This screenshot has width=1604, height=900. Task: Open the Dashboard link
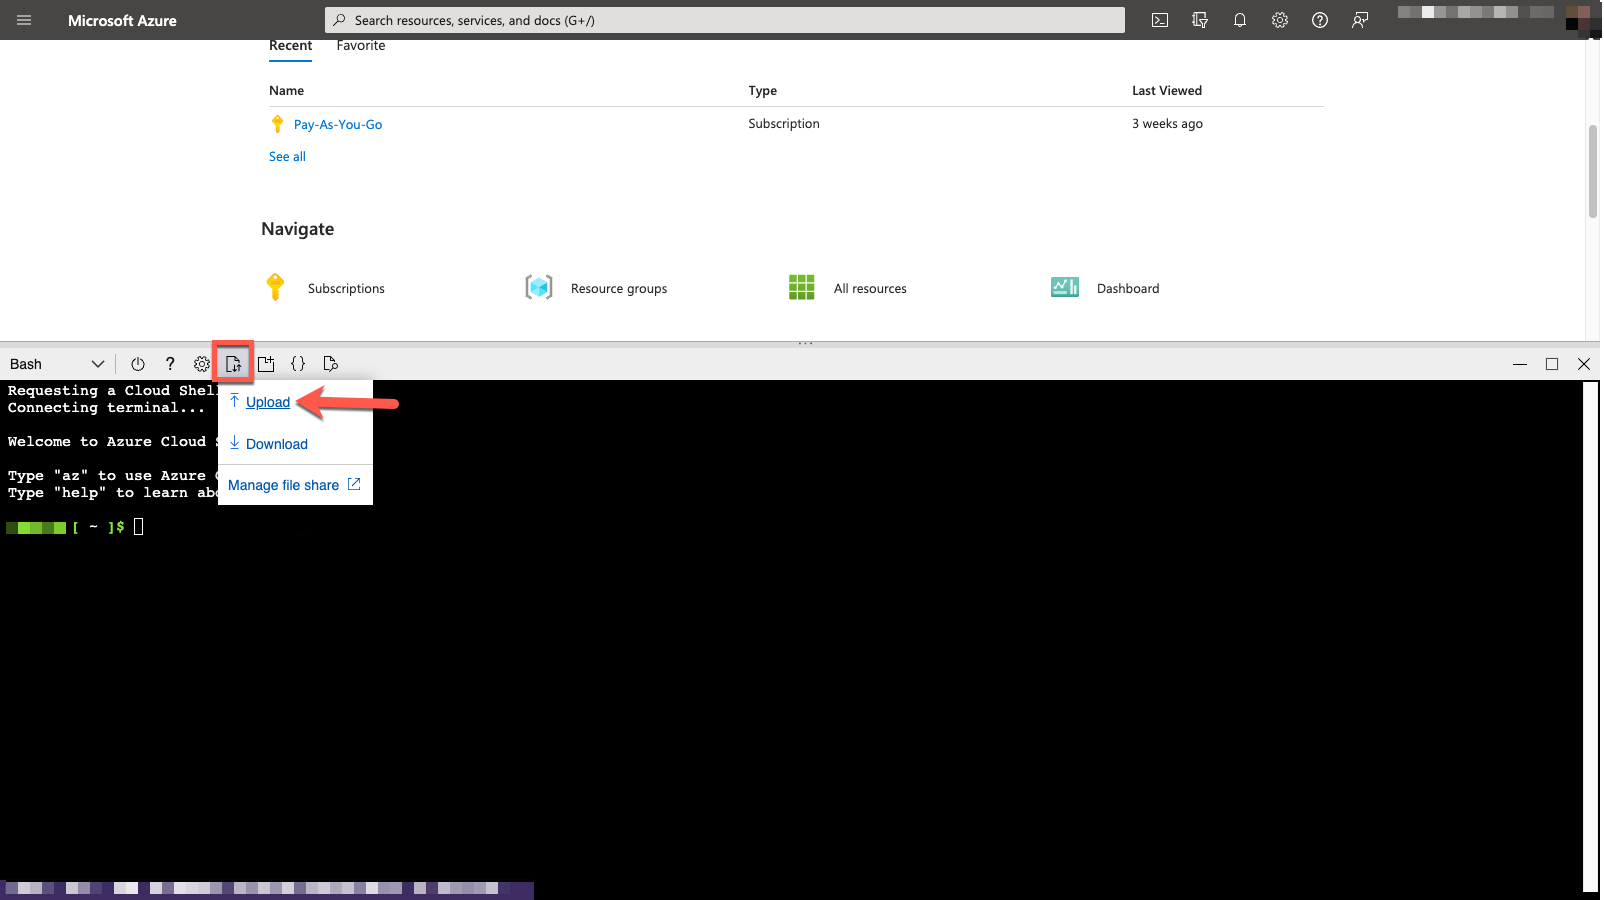(x=1128, y=288)
